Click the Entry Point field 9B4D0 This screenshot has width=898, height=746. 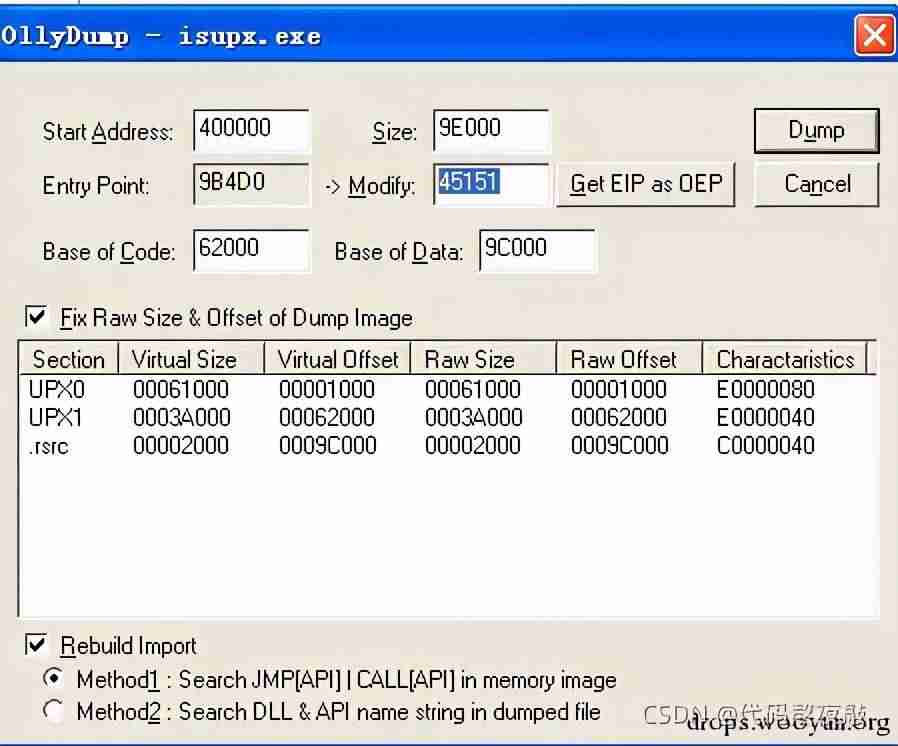tap(252, 184)
